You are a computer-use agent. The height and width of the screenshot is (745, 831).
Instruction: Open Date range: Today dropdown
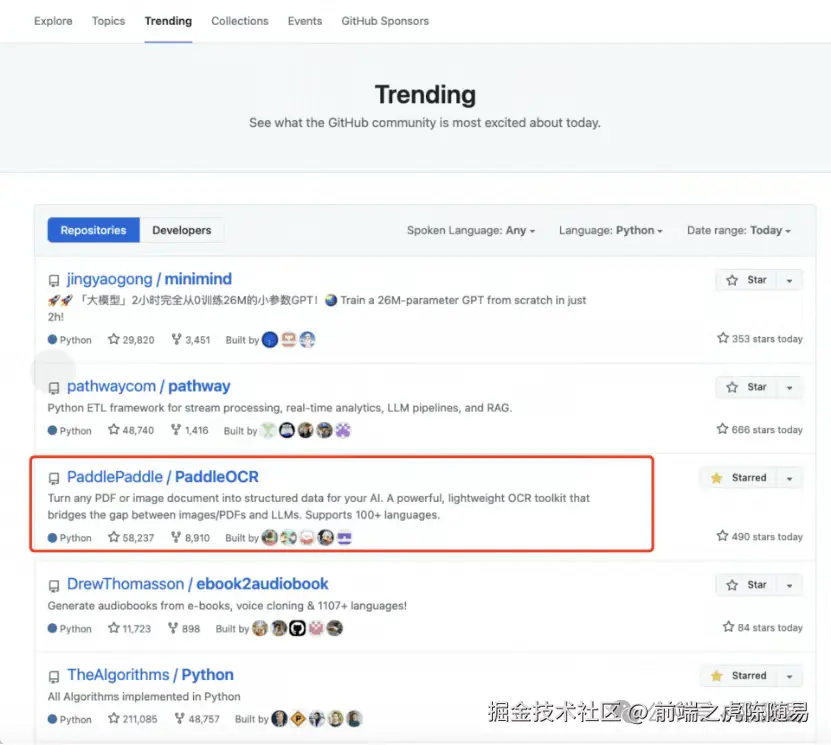click(x=739, y=230)
